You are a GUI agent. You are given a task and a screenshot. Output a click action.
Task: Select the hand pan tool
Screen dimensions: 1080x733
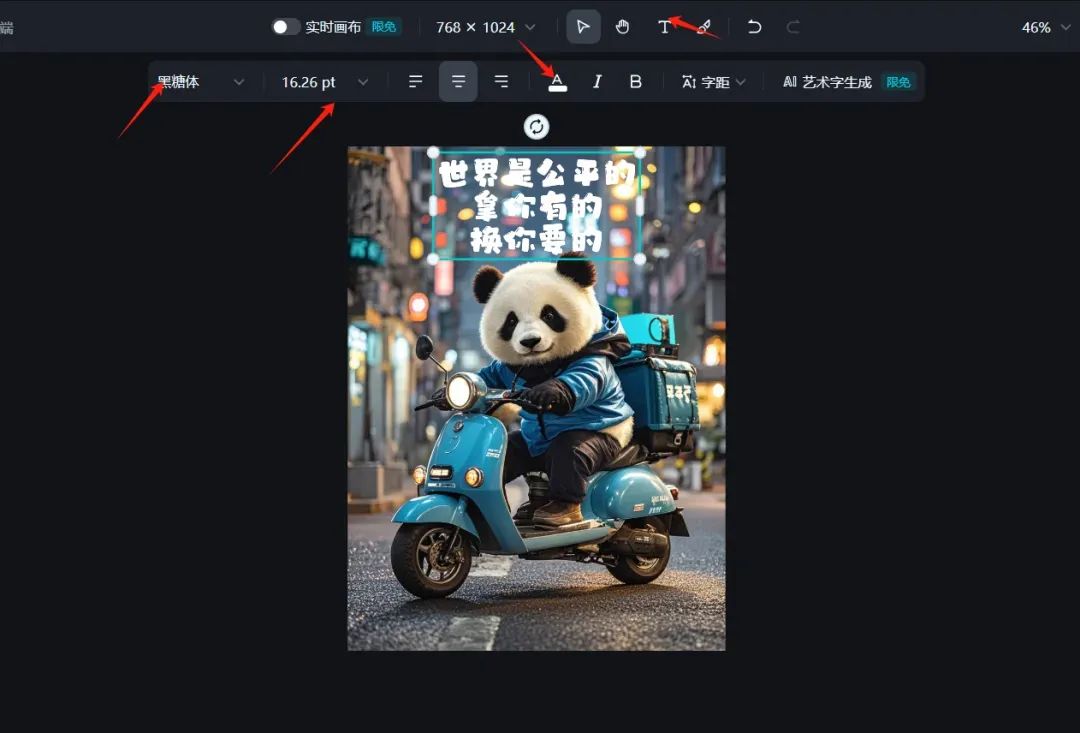pos(623,27)
